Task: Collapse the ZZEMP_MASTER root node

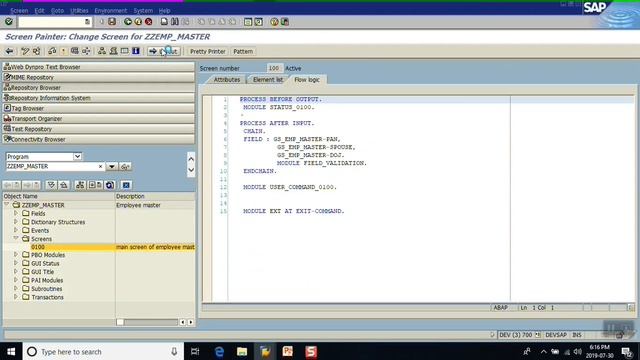Action: click(7, 204)
